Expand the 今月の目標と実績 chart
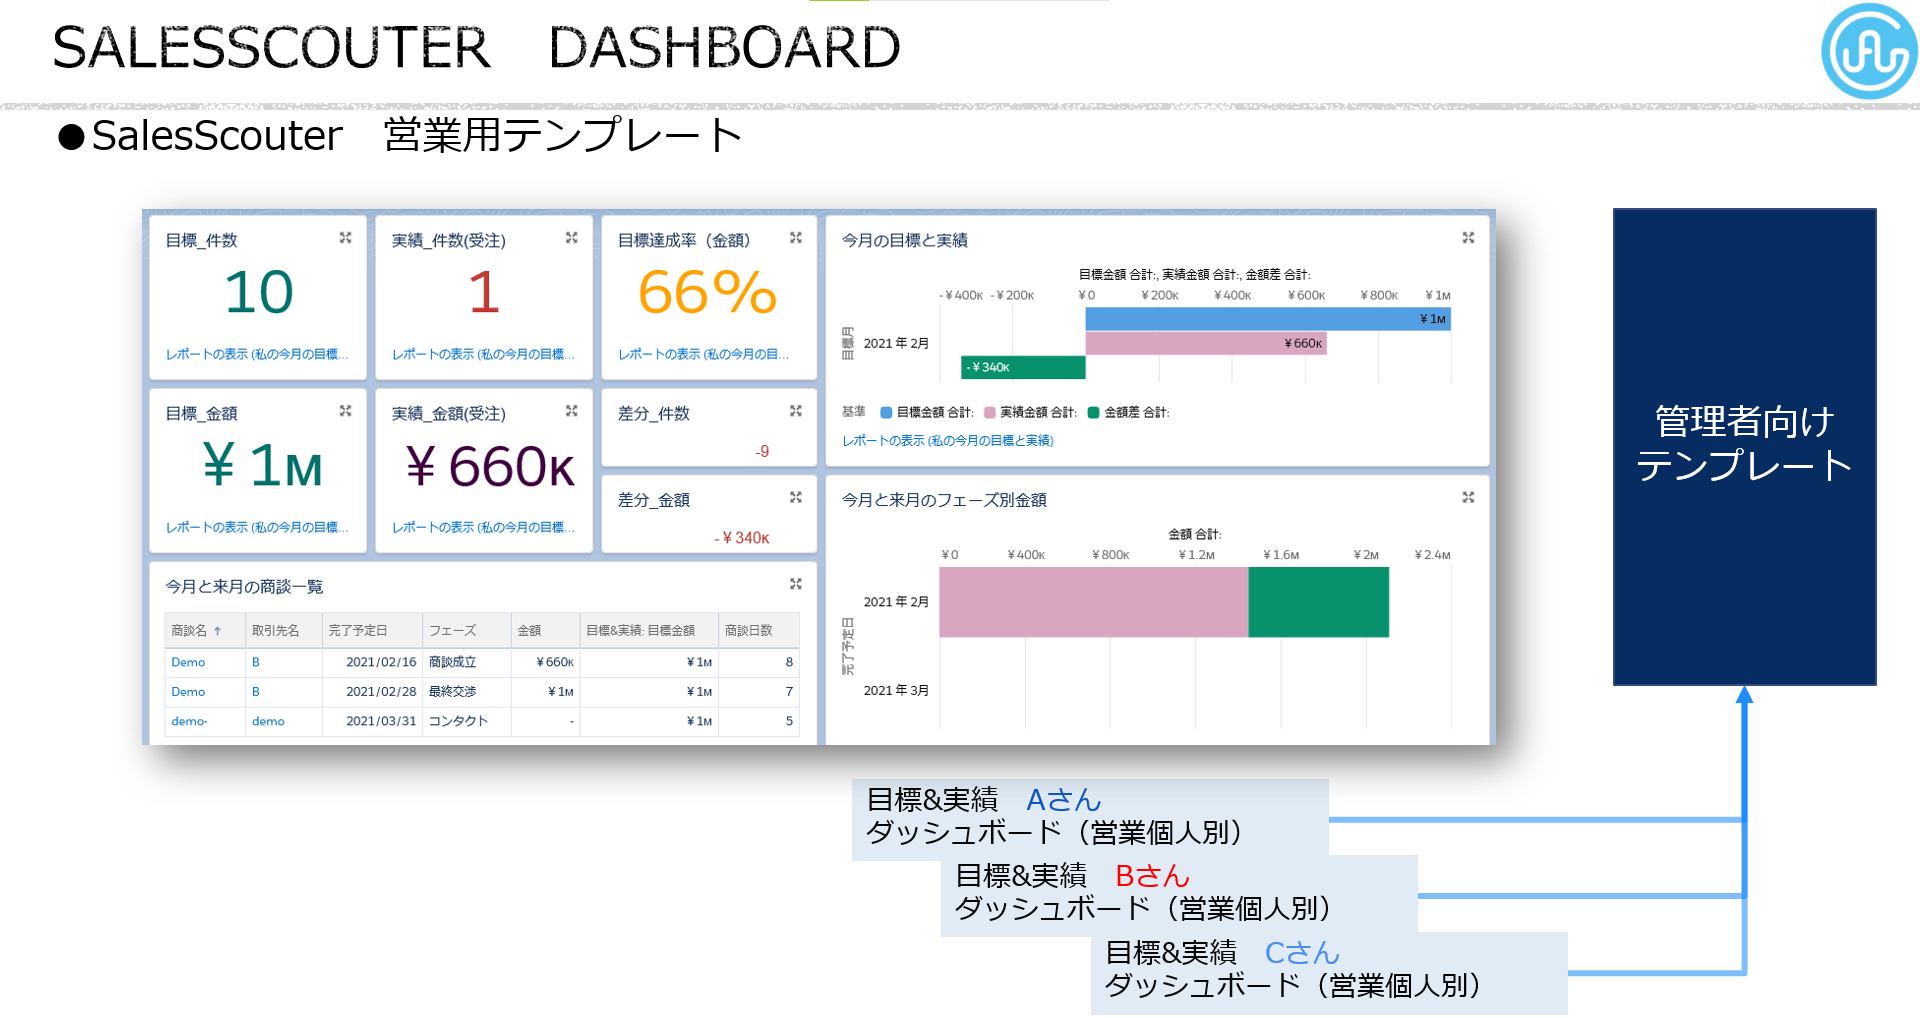1920x1018 pixels. coord(1468,238)
